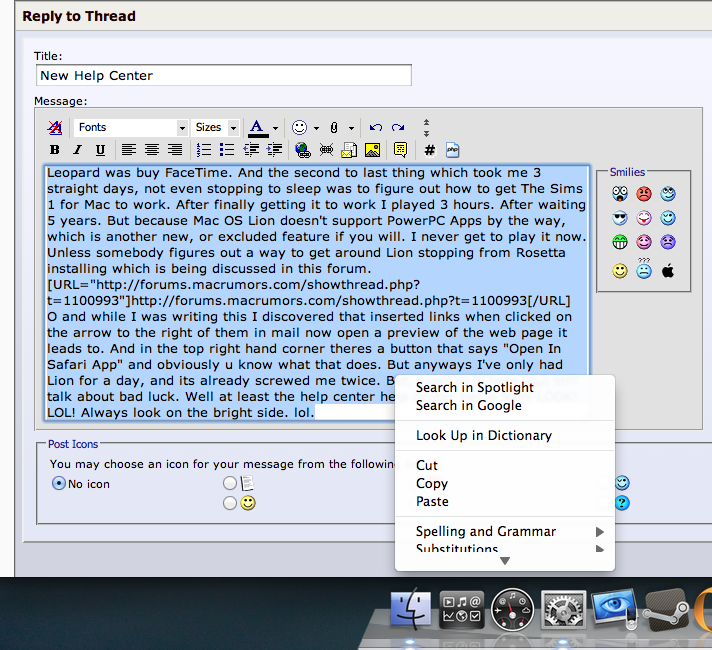Click the Wrap PHP tags icon

453,150
